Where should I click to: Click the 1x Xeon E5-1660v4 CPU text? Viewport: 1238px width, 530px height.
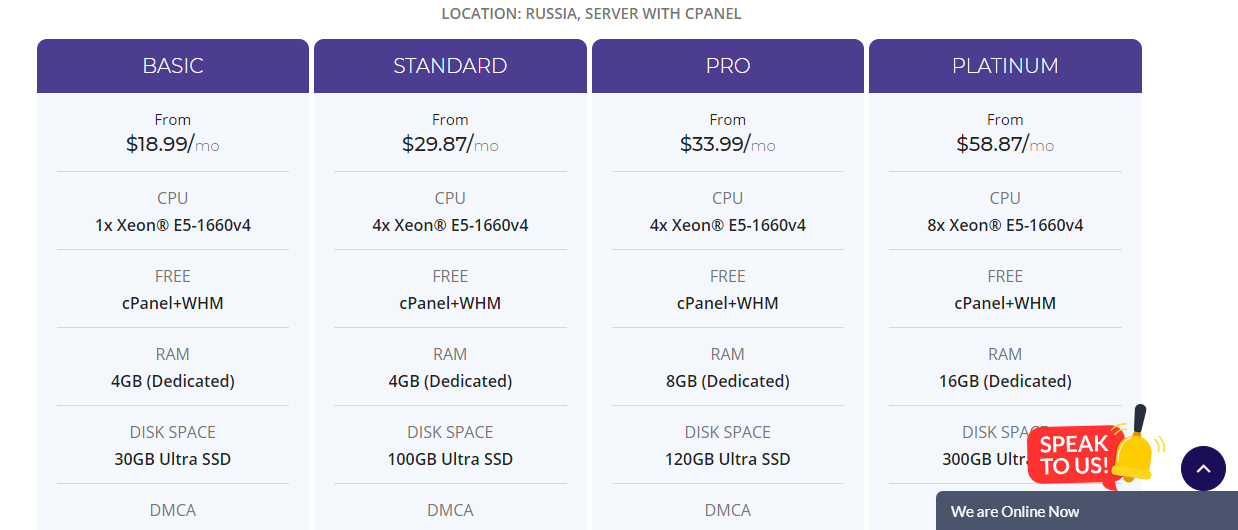coord(173,225)
